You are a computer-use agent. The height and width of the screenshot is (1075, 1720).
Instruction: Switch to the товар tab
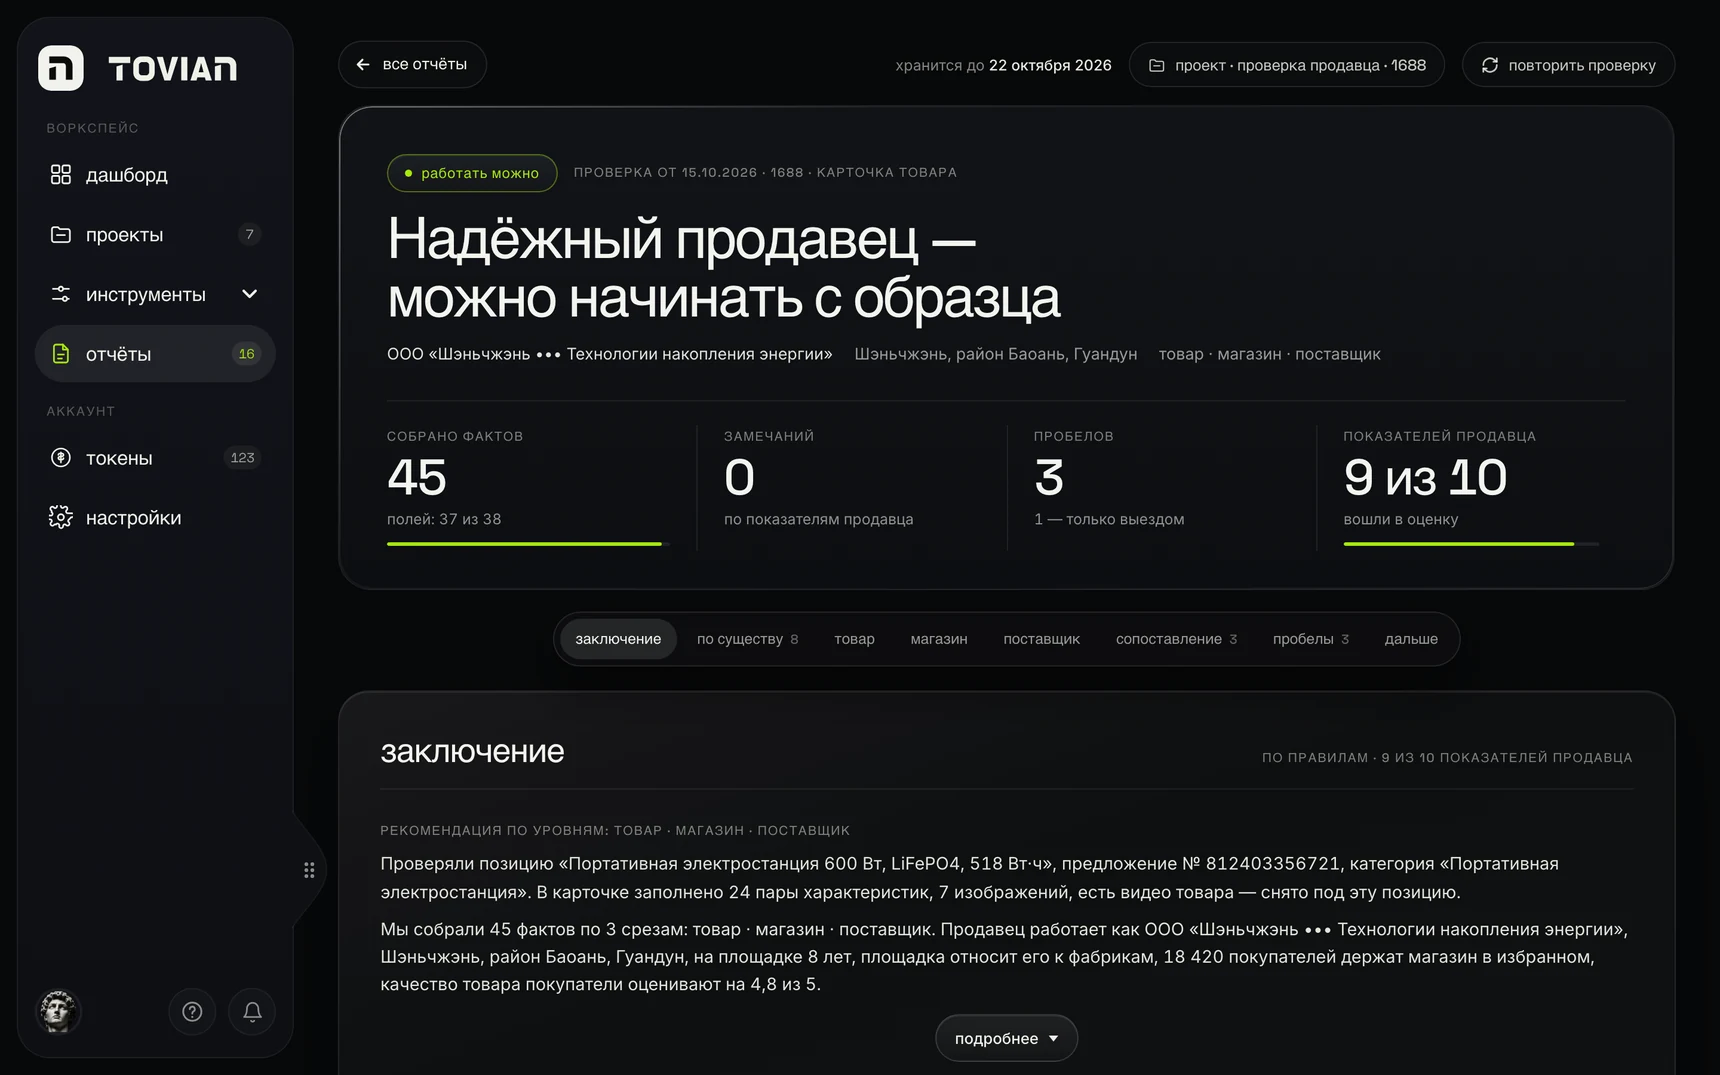pos(854,639)
